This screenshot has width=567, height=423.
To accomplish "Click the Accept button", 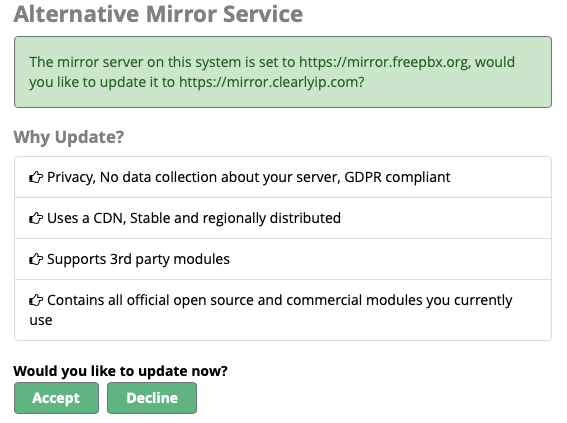I will click(56, 398).
